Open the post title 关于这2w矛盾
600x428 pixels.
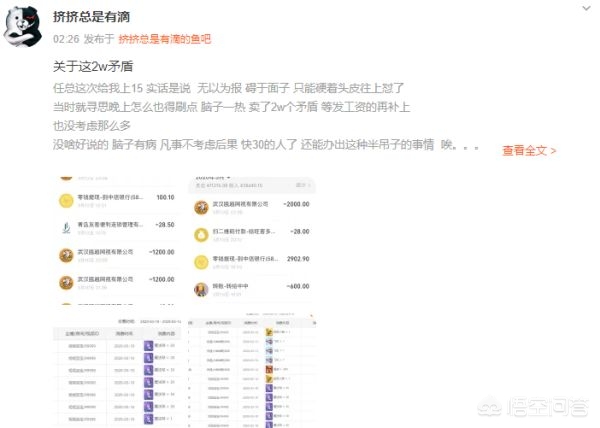click(93, 67)
